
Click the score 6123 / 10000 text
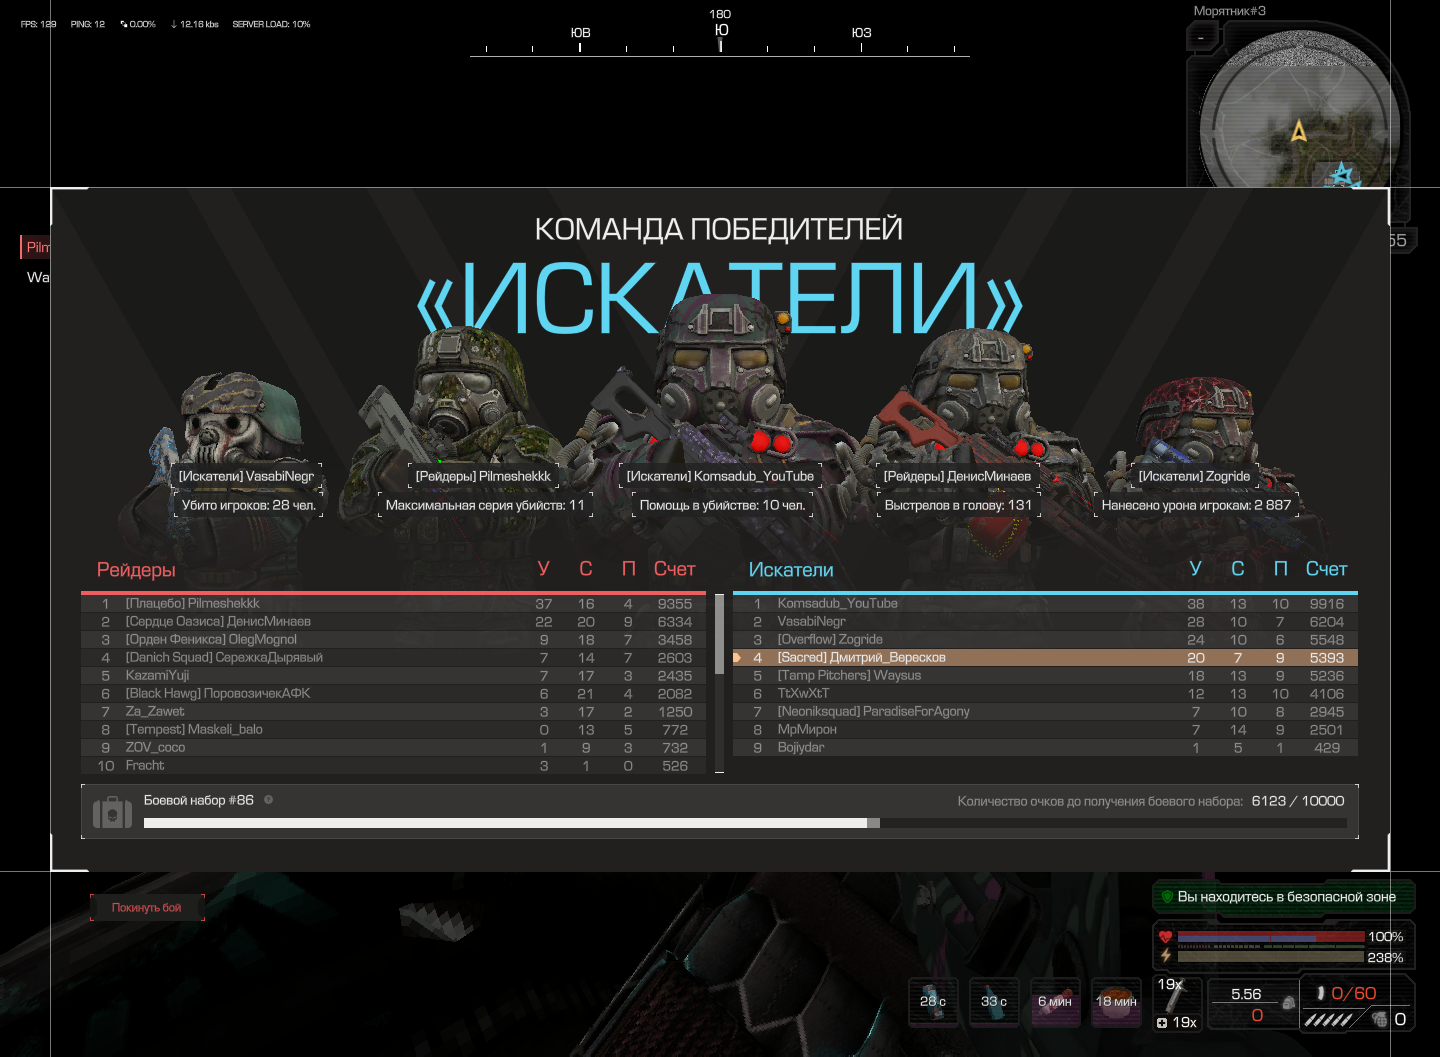(1298, 801)
